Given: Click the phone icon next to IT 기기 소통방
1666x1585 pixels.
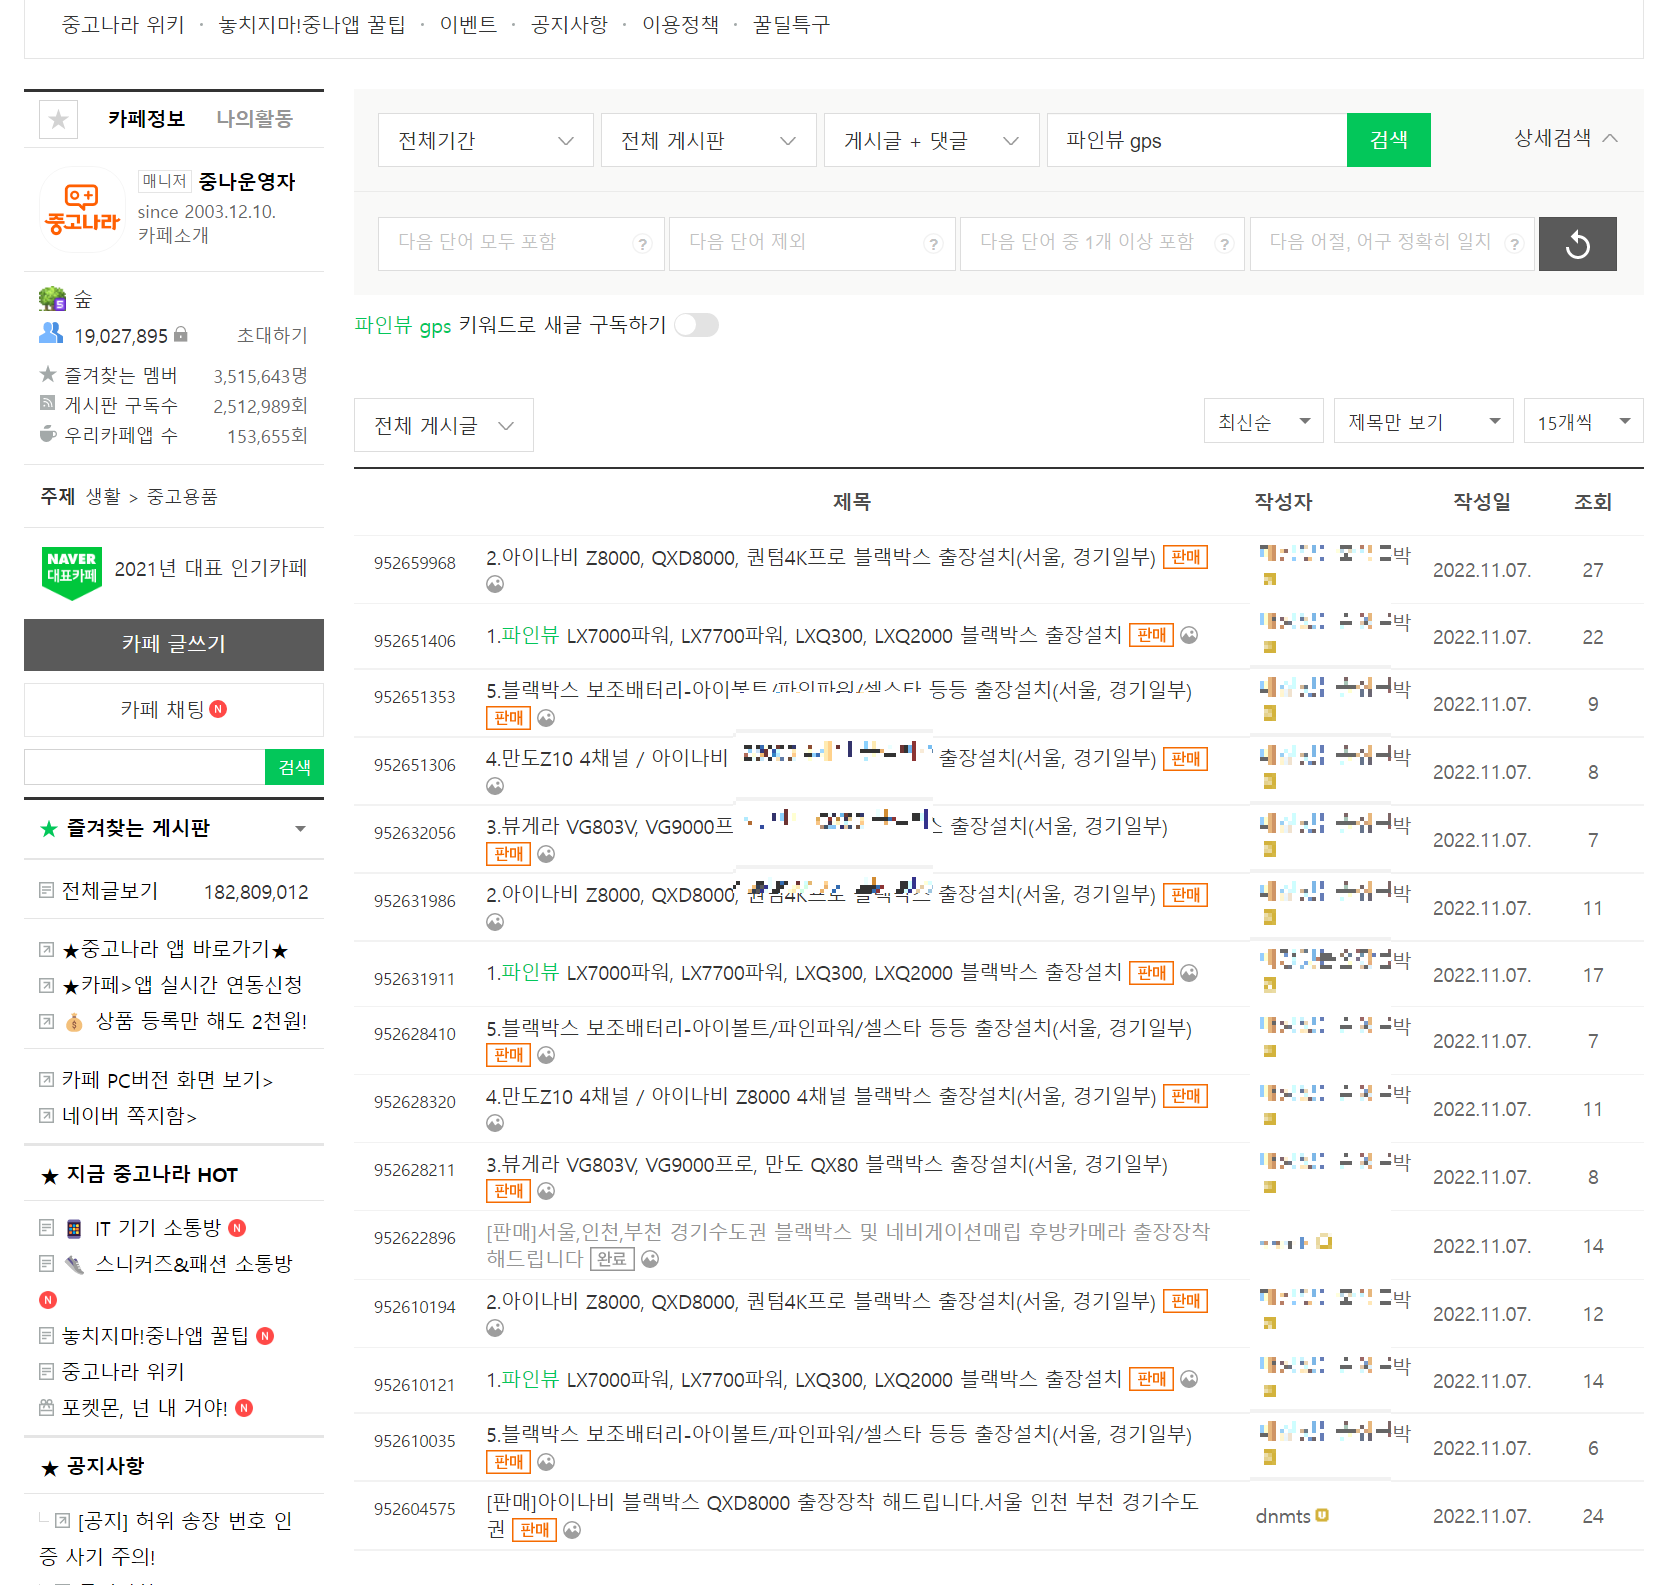Looking at the screenshot, I should [x=74, y=1228].
